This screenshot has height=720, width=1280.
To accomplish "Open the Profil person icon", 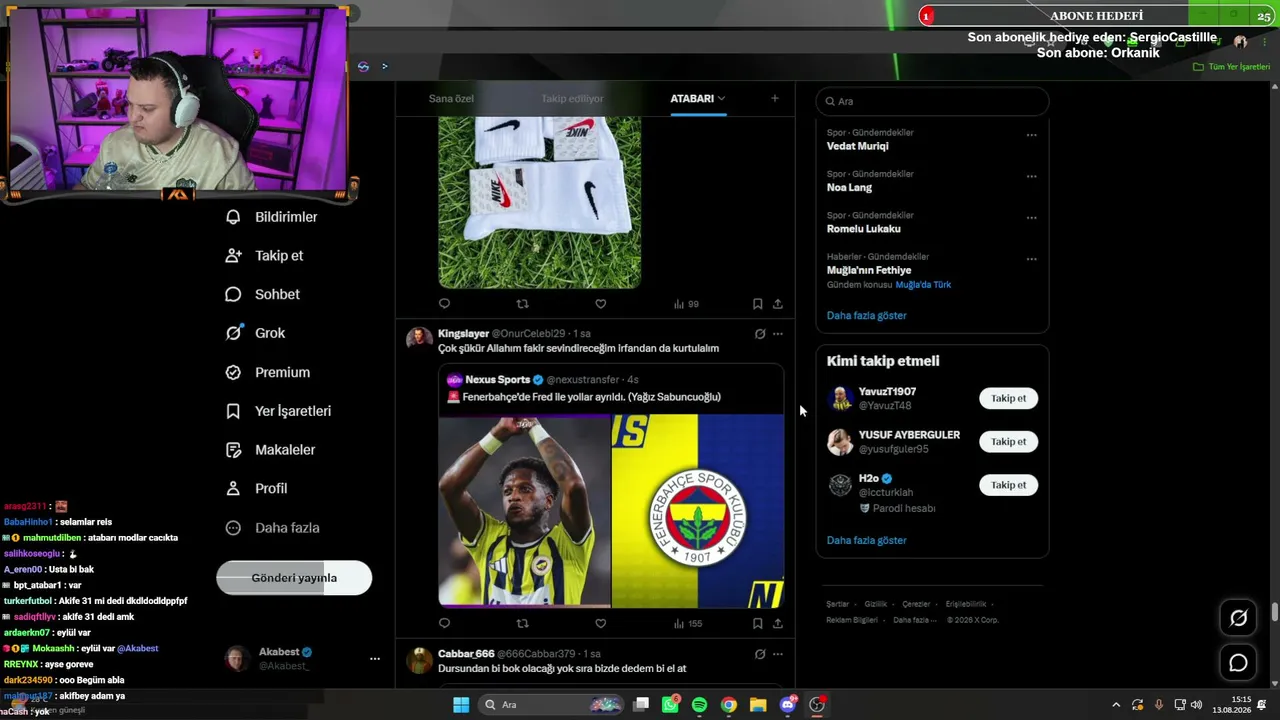I will tap(233, 489).
